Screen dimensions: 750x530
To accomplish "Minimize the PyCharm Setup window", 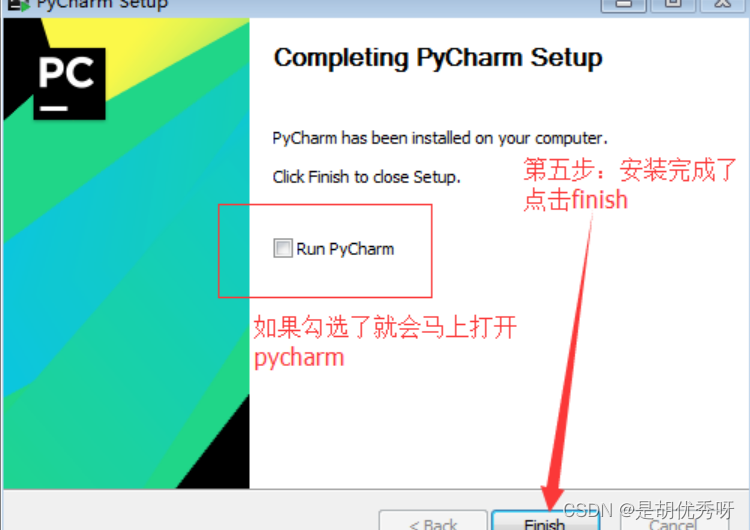I will (x=623, y=5).
